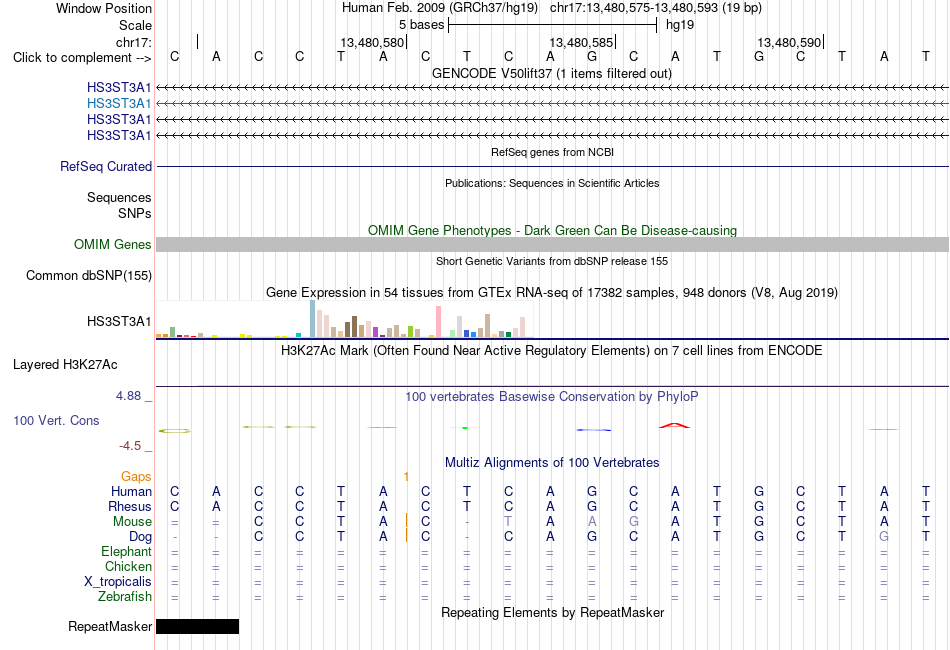Click the 'Common dbSNP(155)' track label
Image resolution: width=950 pixels, height=650 pixels.
tap(89, 276)
